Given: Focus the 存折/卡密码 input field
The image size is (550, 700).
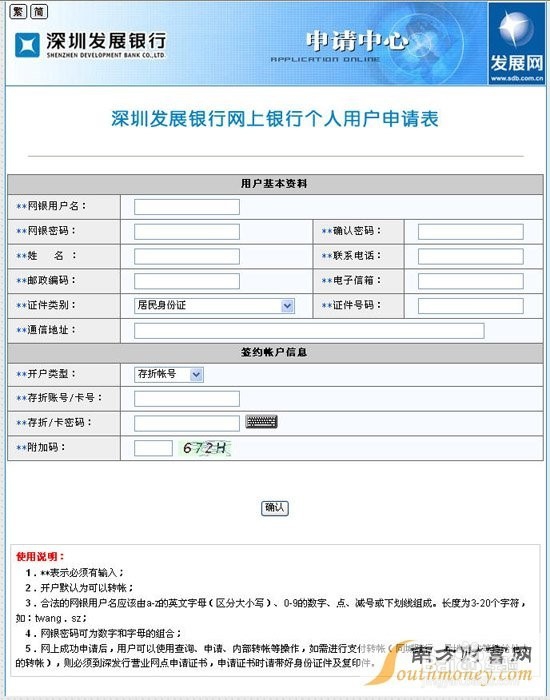Looking at the screenshot, I should (x=187, y=423).
